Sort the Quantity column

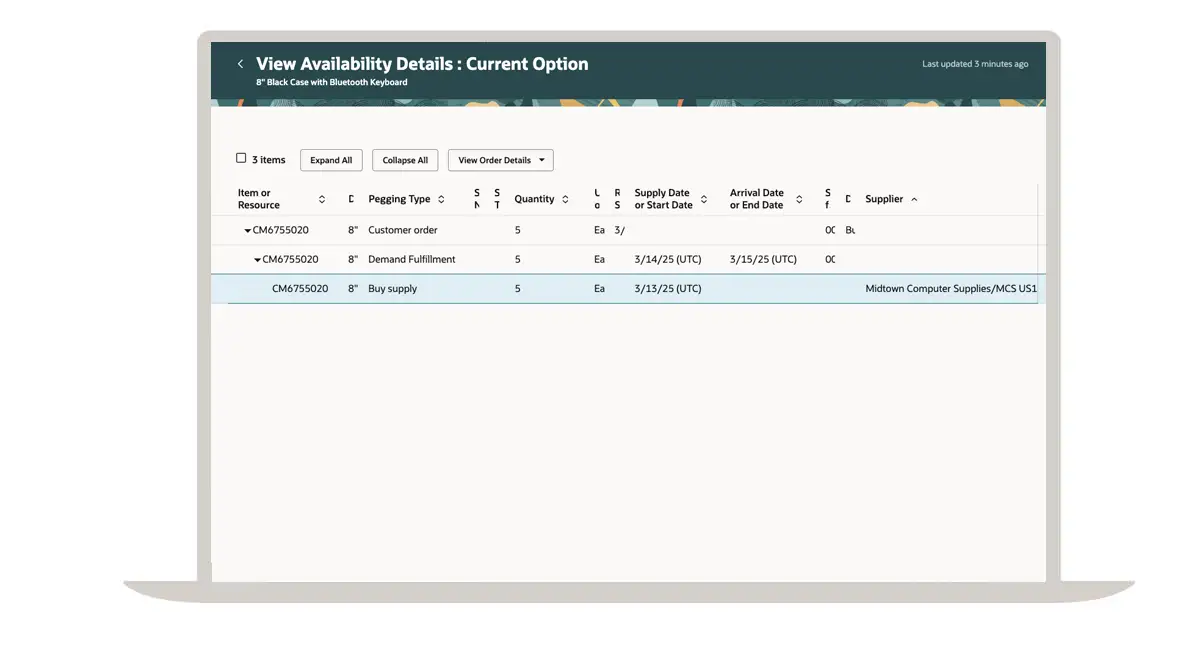click(565, 199)
